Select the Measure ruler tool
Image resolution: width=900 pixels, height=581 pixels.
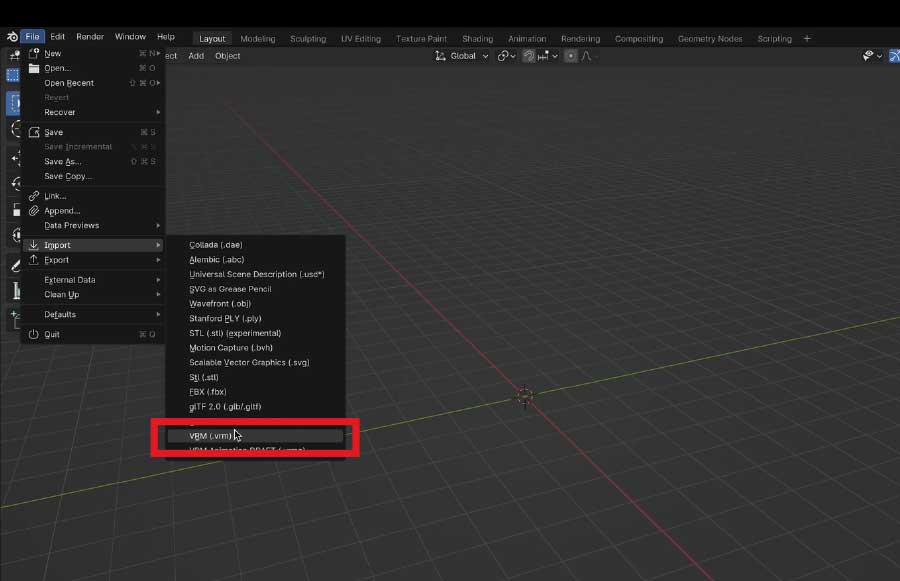[16, 290]
